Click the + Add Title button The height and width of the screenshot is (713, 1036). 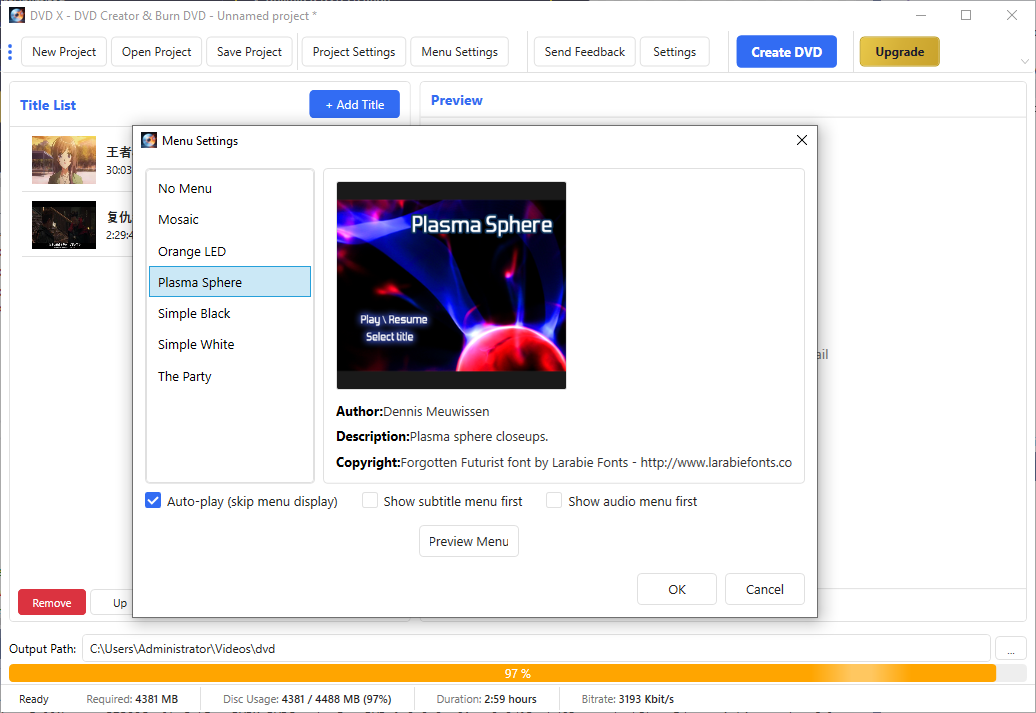pos(355,104)
